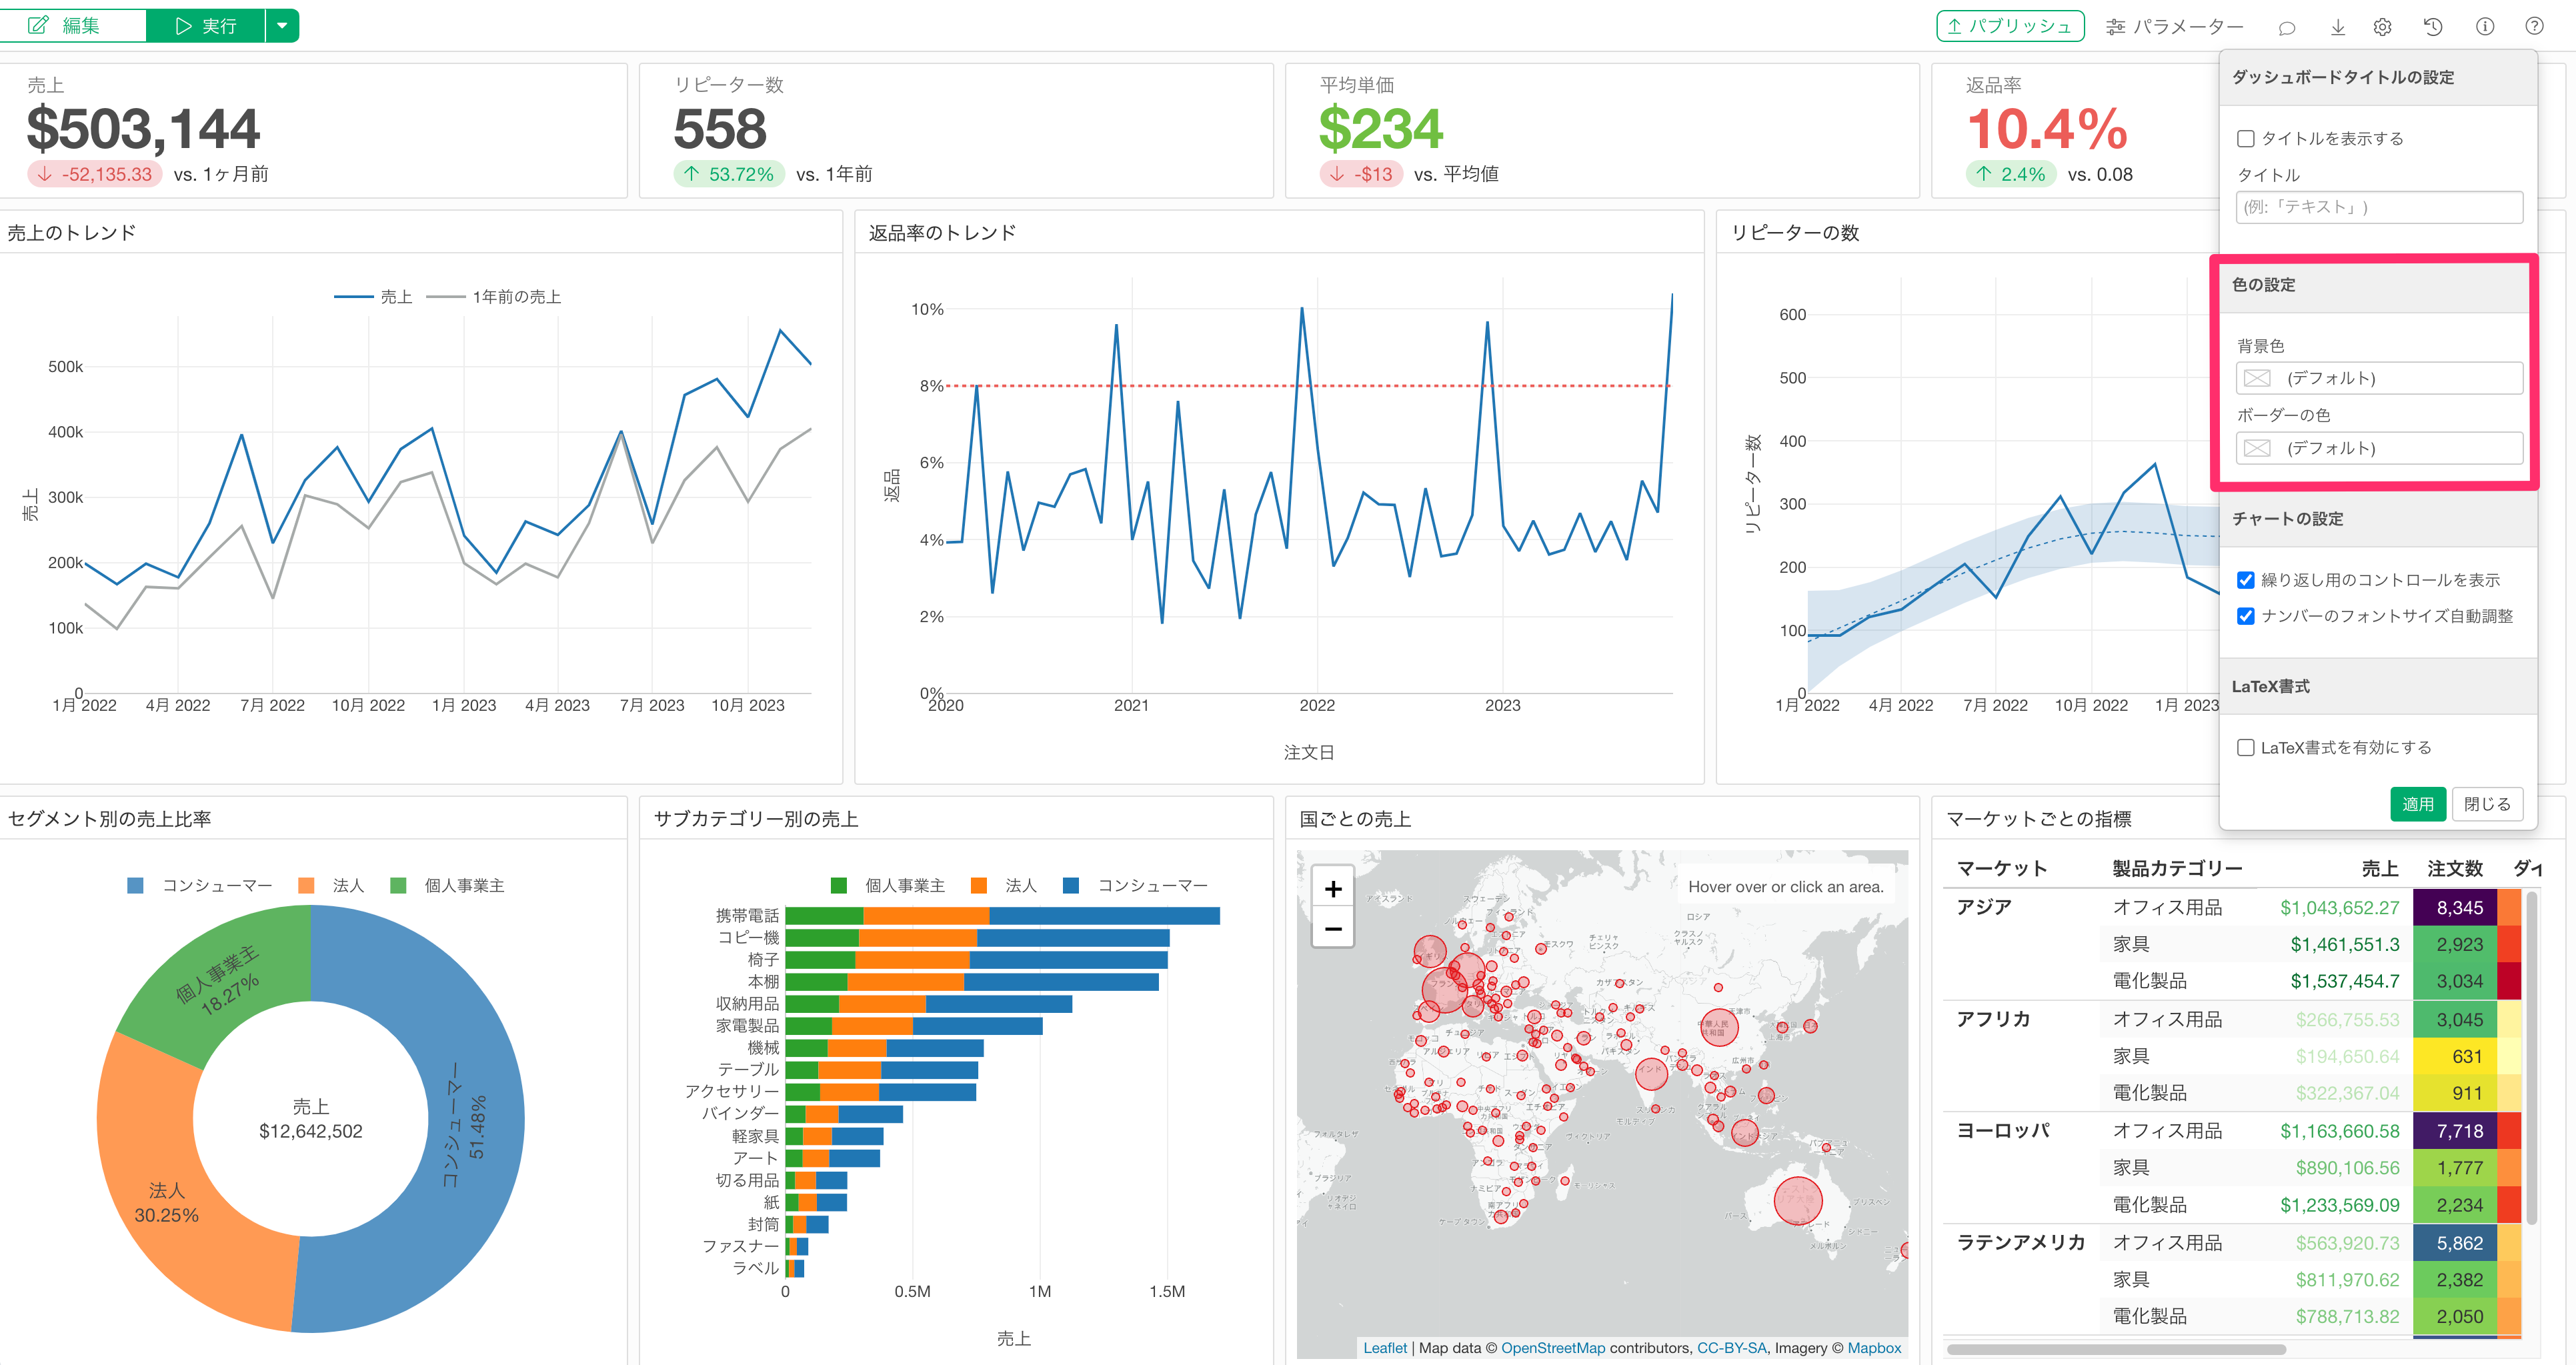This screenshot has width=2576, height=1365.
Task: Click the パブリッシュ button
Action: pos(2010,27)
